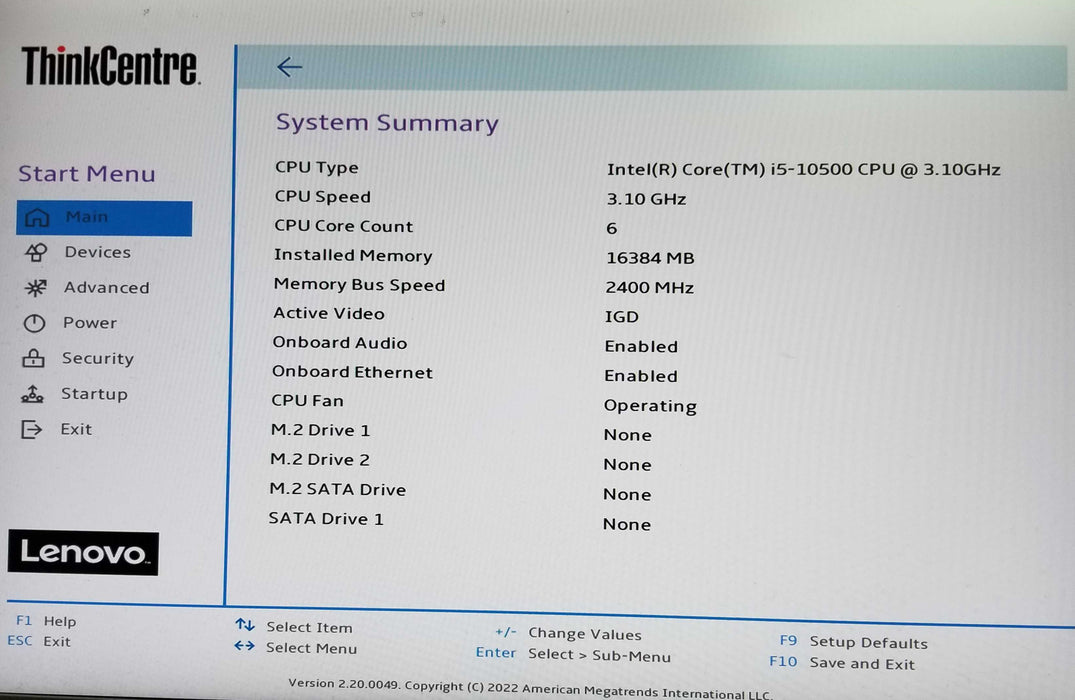Open the Devices menu
1075x700 pixels.
tap(97, 252)
